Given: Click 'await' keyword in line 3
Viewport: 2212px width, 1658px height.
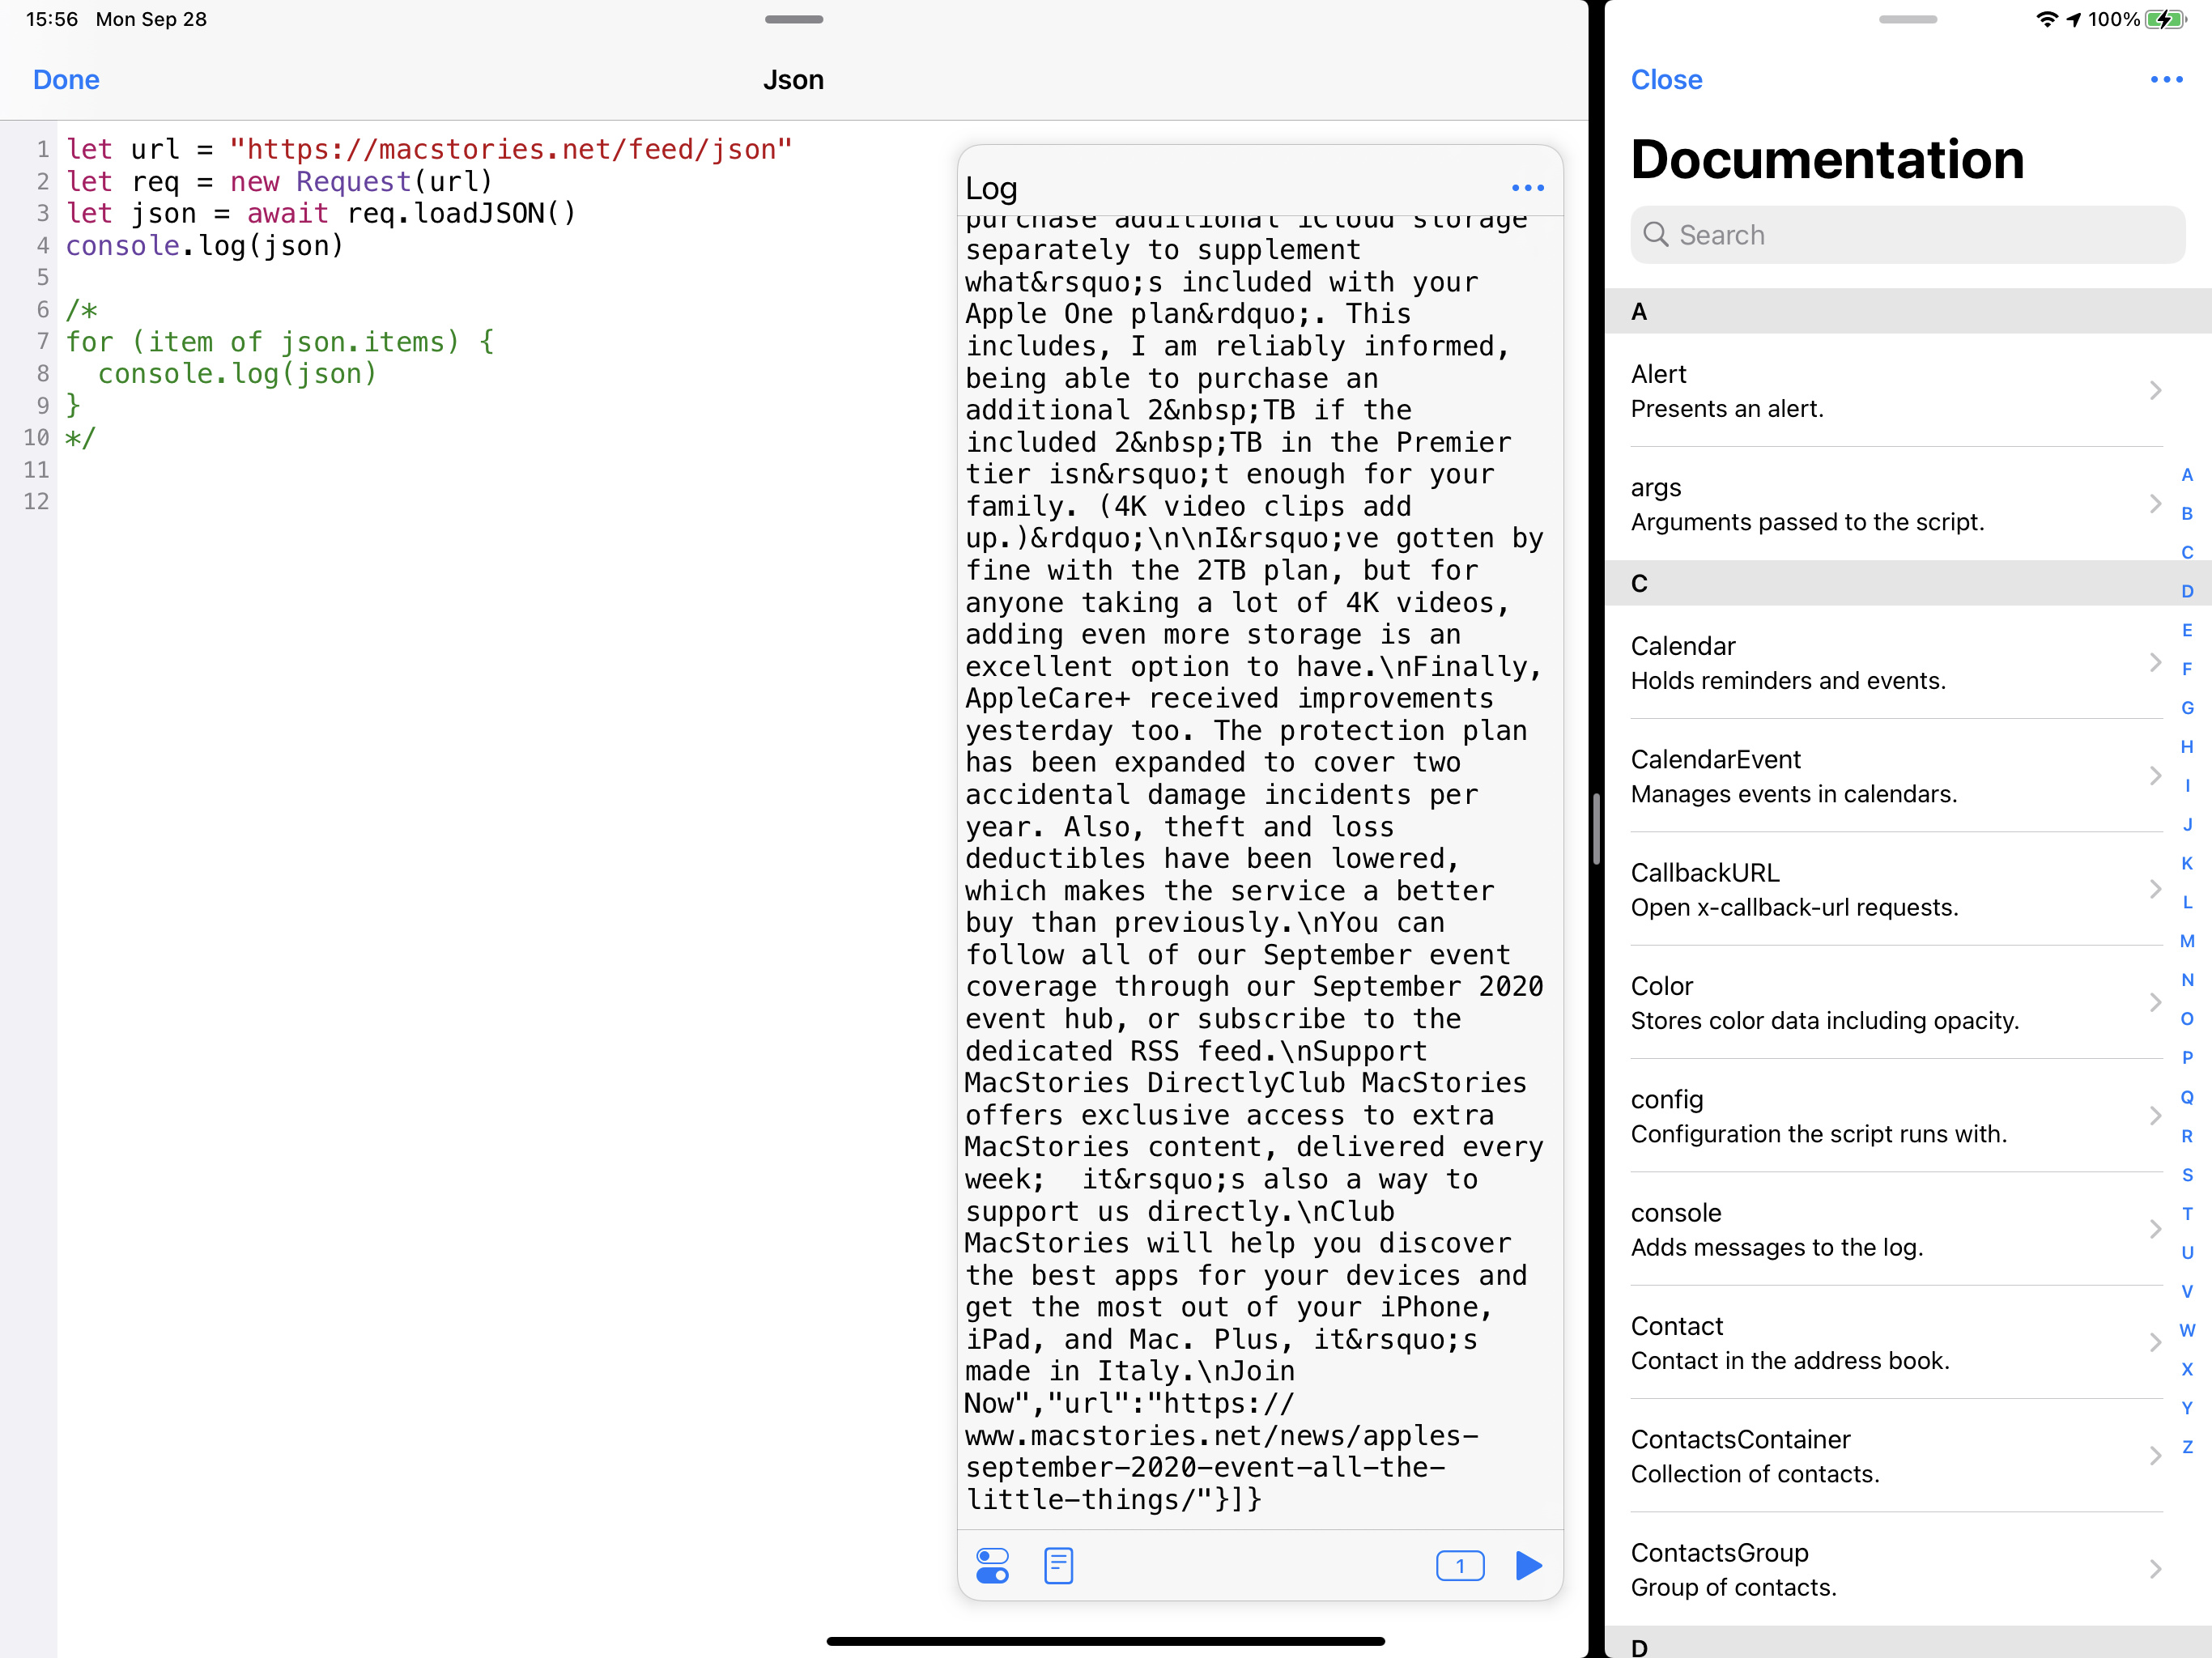Looking at the screenshot, I should click(x=287, y=214).
